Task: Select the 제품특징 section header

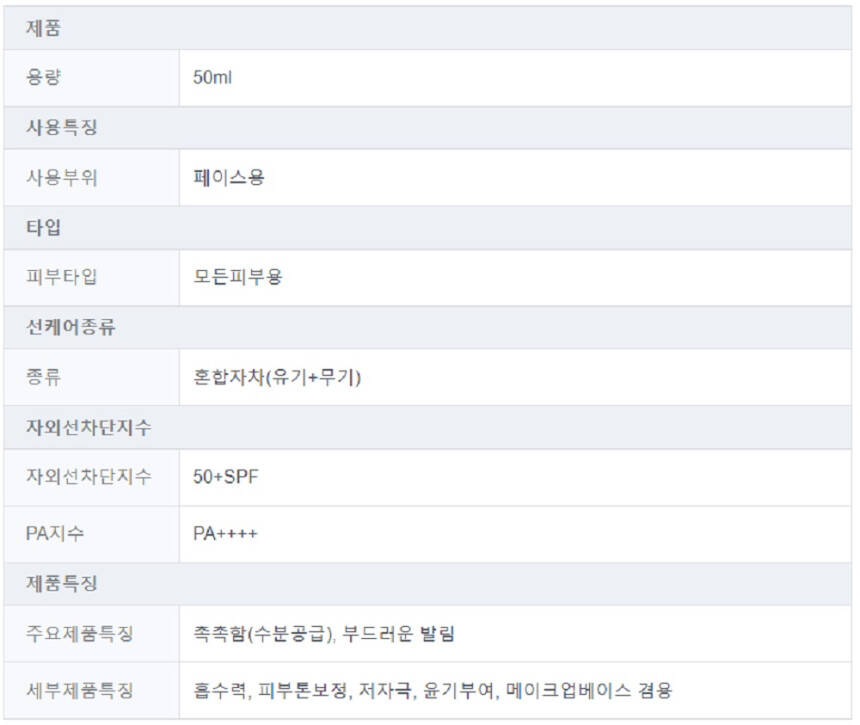Action: [61, 583]
